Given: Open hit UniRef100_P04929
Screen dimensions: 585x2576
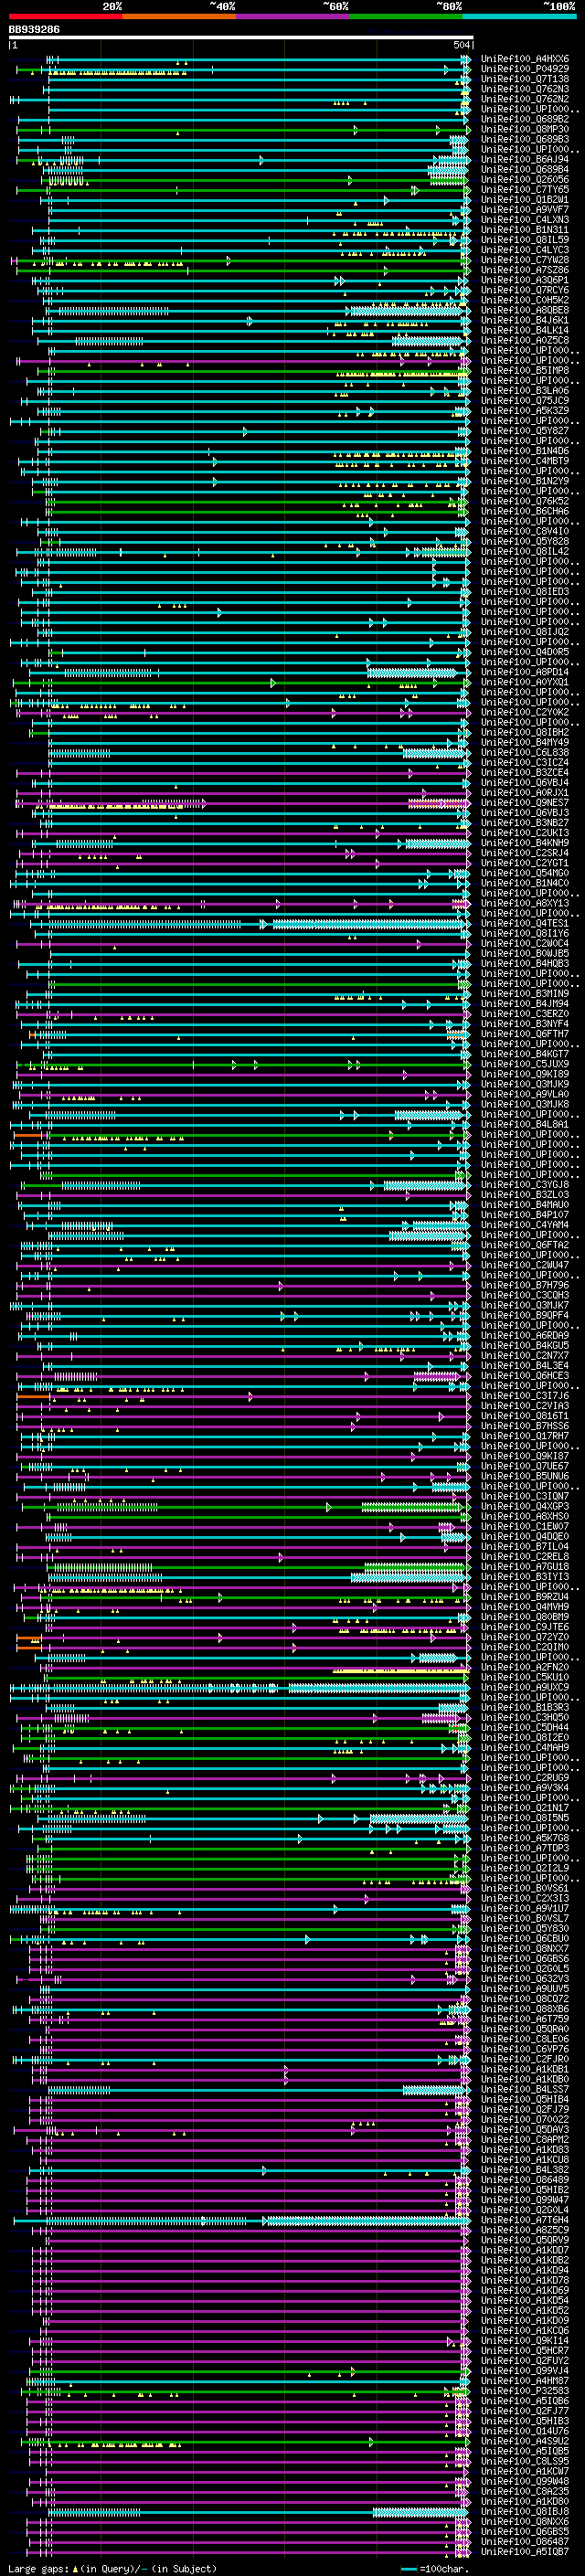Looking at the screenshot, I should pos(525,69).
